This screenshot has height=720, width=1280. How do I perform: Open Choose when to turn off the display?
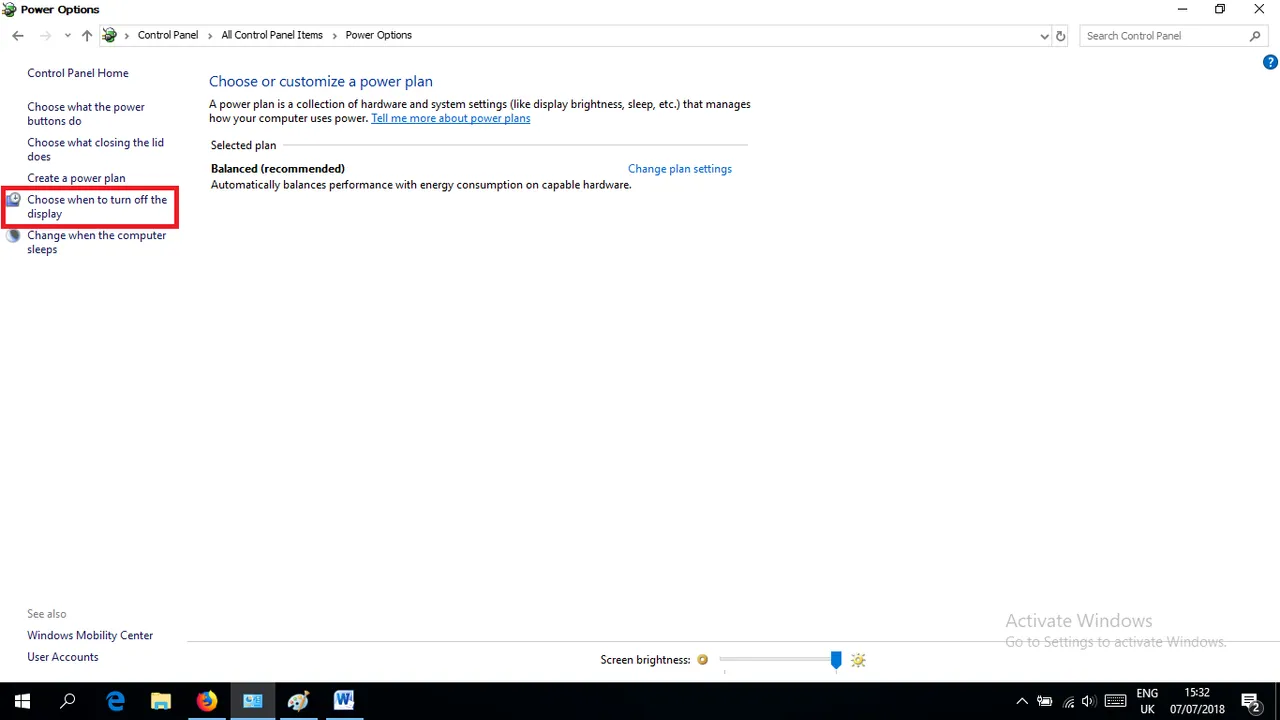pyautogui.click(x=97, y=207)
